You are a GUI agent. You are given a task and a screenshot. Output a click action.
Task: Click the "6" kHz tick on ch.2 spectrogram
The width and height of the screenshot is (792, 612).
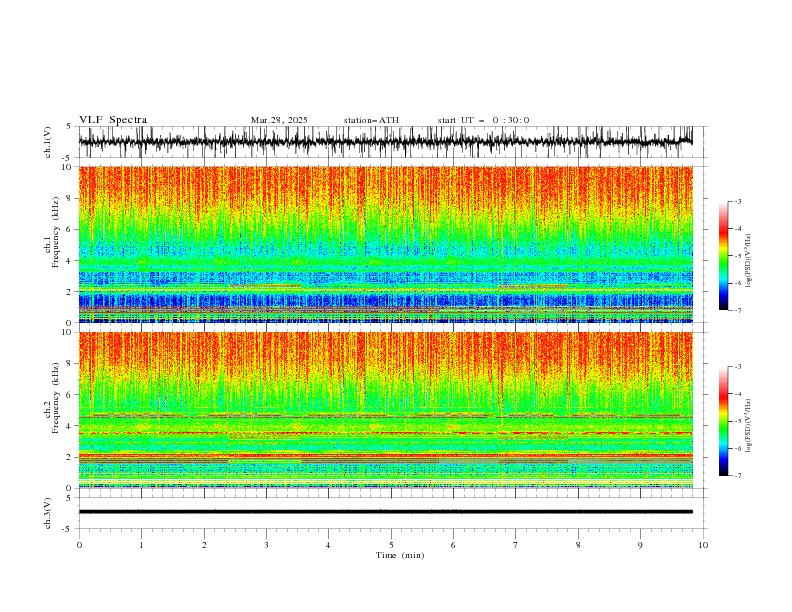point(71,395)
